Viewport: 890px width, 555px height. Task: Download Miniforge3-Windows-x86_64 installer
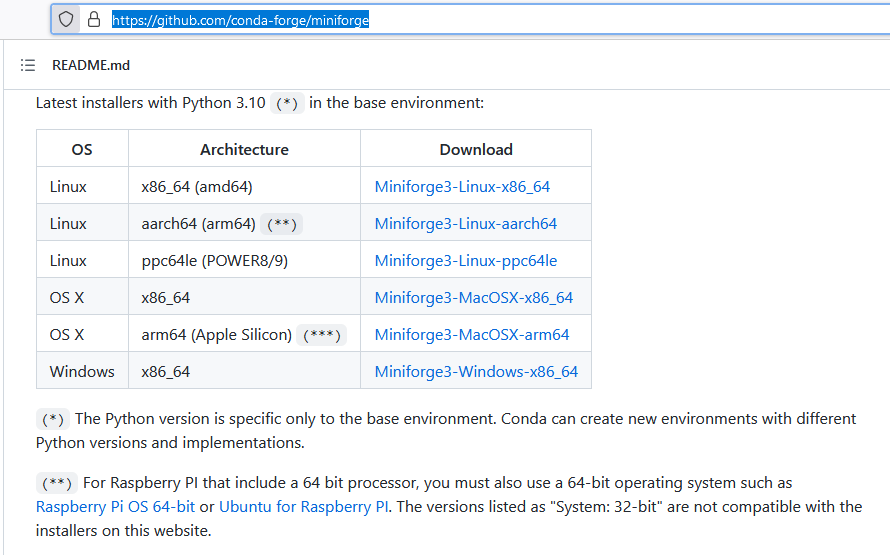[x=476, y=372]
